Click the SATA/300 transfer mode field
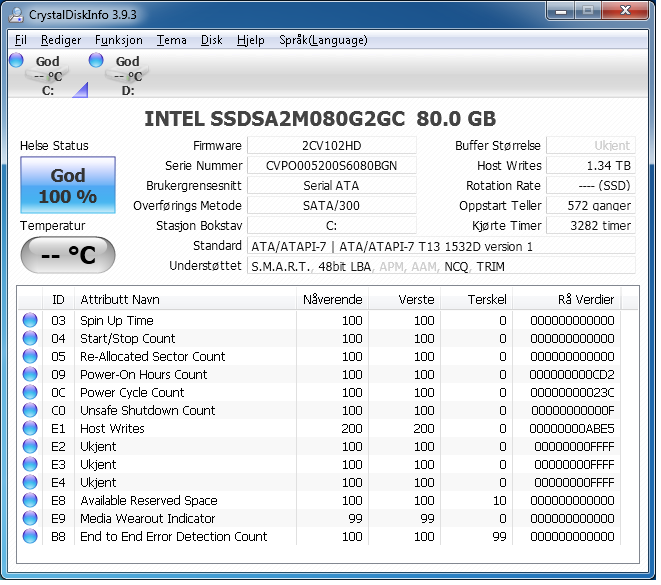The image size is (661, 585). 332,205
